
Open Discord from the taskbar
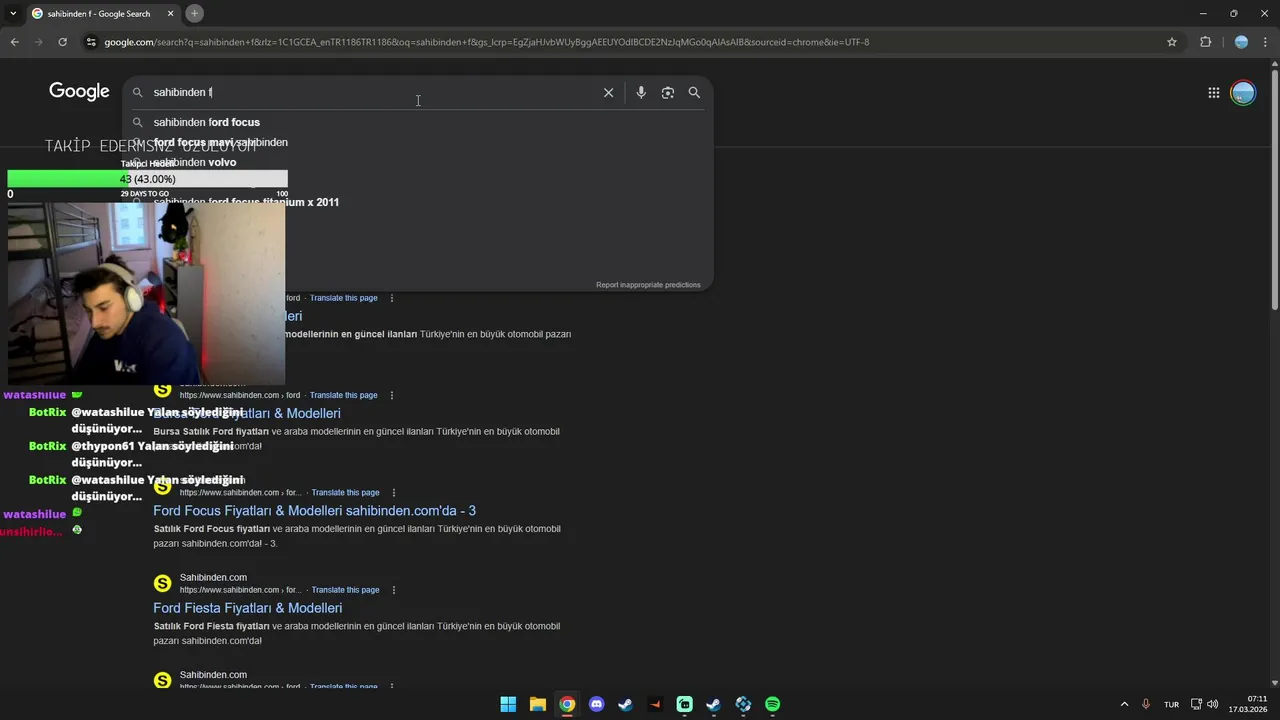coord(597,704)
